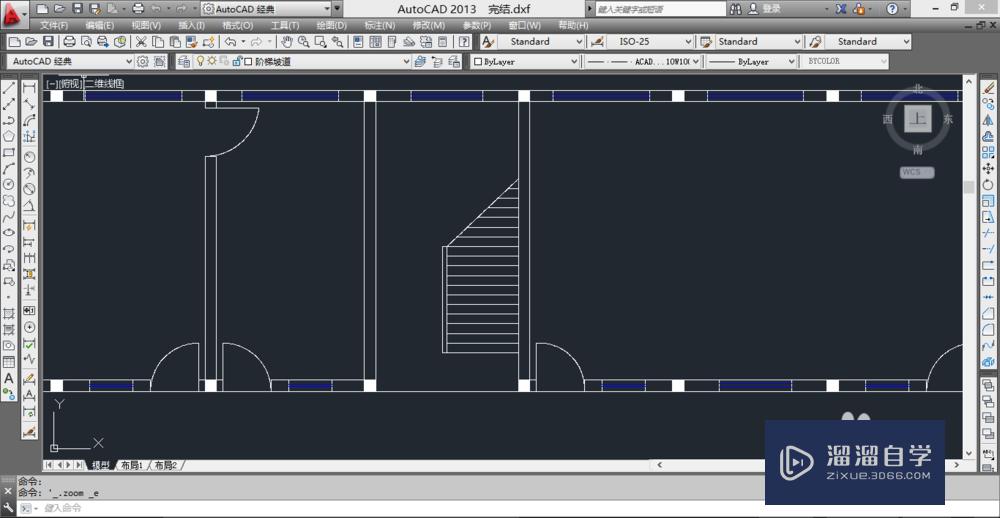The width and height of the screenshot is (1000, 518).
Task: Toggle the [-] viewport controls label
Action: (x=51, y=84)
